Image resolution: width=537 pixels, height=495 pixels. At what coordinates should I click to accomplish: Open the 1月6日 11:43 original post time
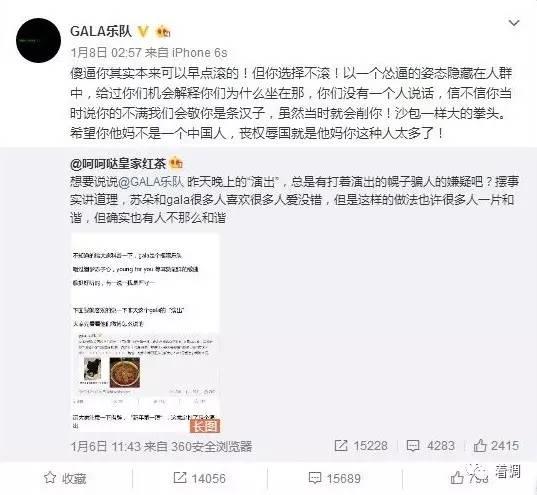105,446
